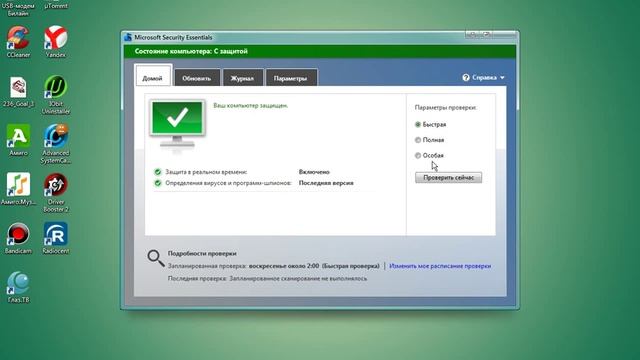Click the real-time protection green check icon
The image size is (640, 360).
point(158,172)
